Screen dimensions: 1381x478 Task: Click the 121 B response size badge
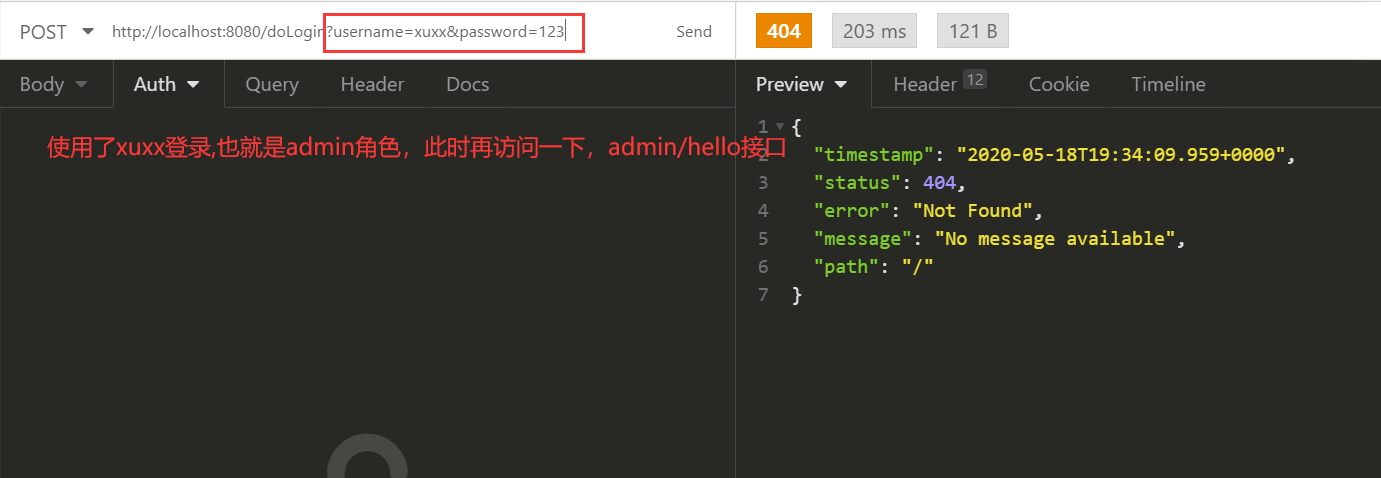(973, 31)
